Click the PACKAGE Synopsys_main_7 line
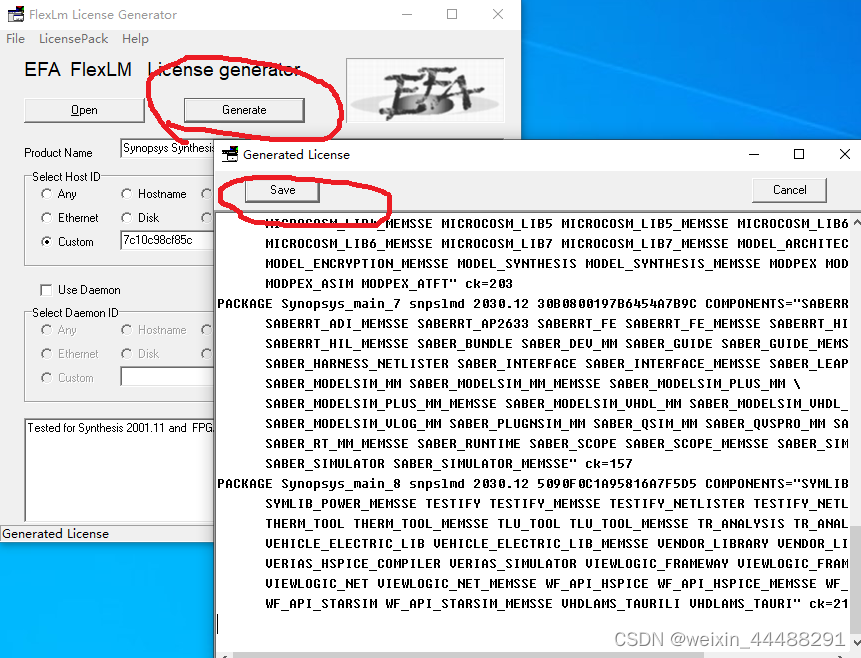The image size is (861, 658). (x=533, y=304)
